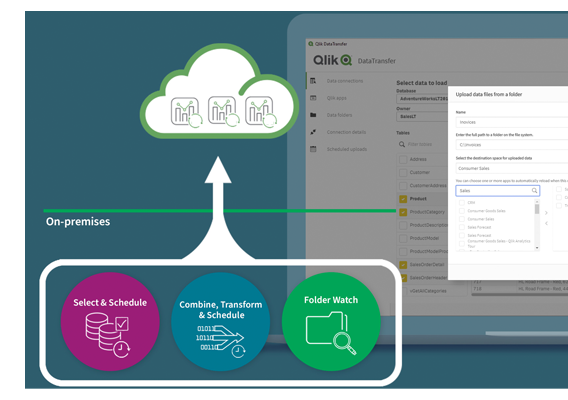Check the Customer table checkbox

403,172
